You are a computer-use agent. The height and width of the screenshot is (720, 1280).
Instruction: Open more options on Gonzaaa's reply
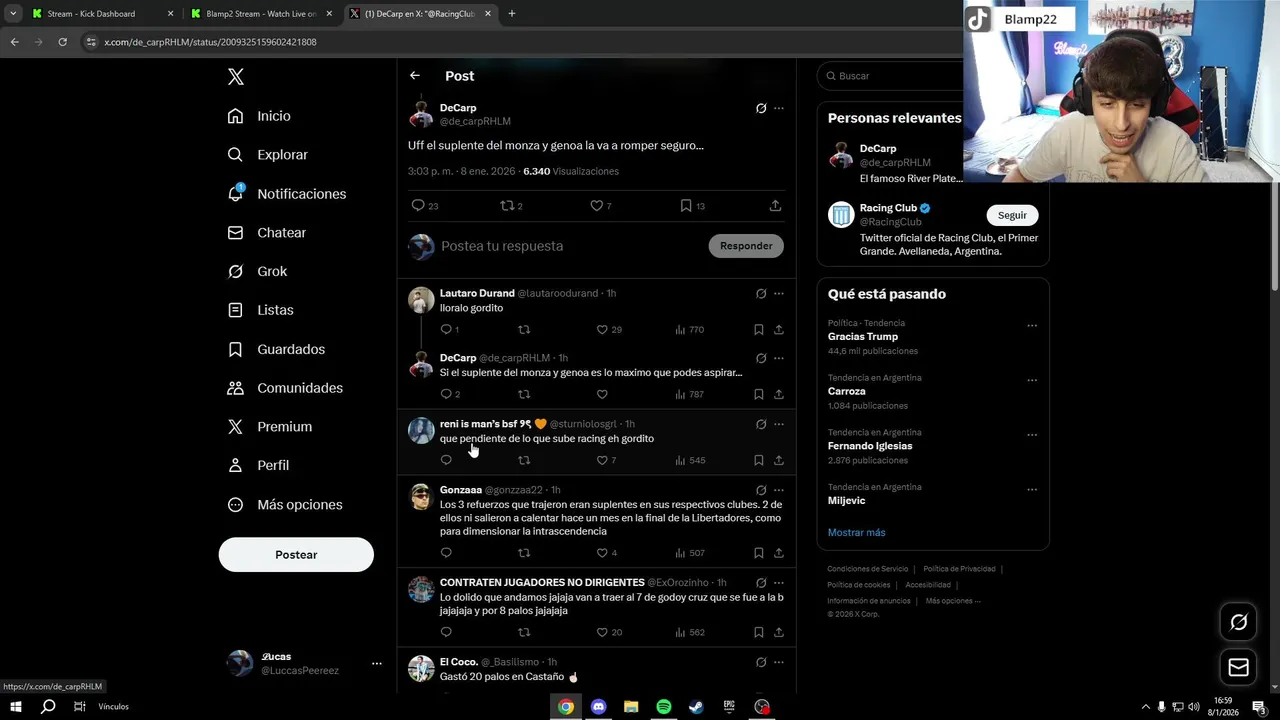coord(779,490)
